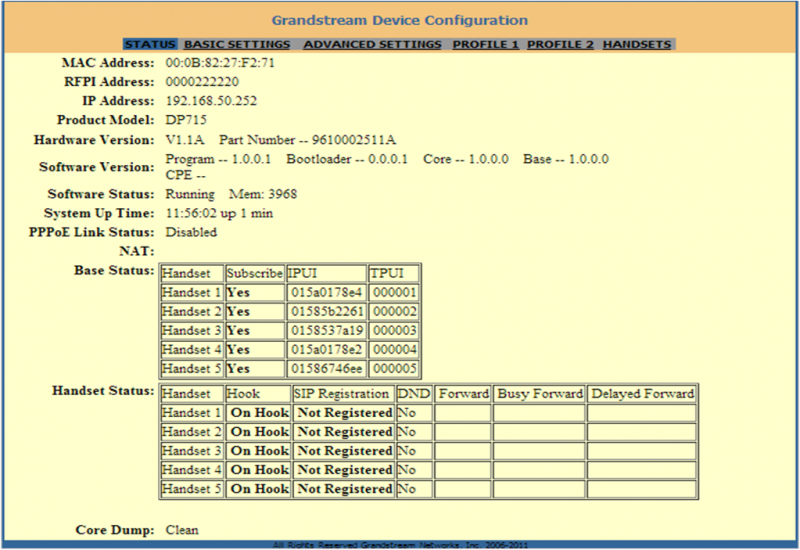This screenshot has width=800, height=550.
Task: Click On Hook for Handset 1
Action: coord(258,413)
